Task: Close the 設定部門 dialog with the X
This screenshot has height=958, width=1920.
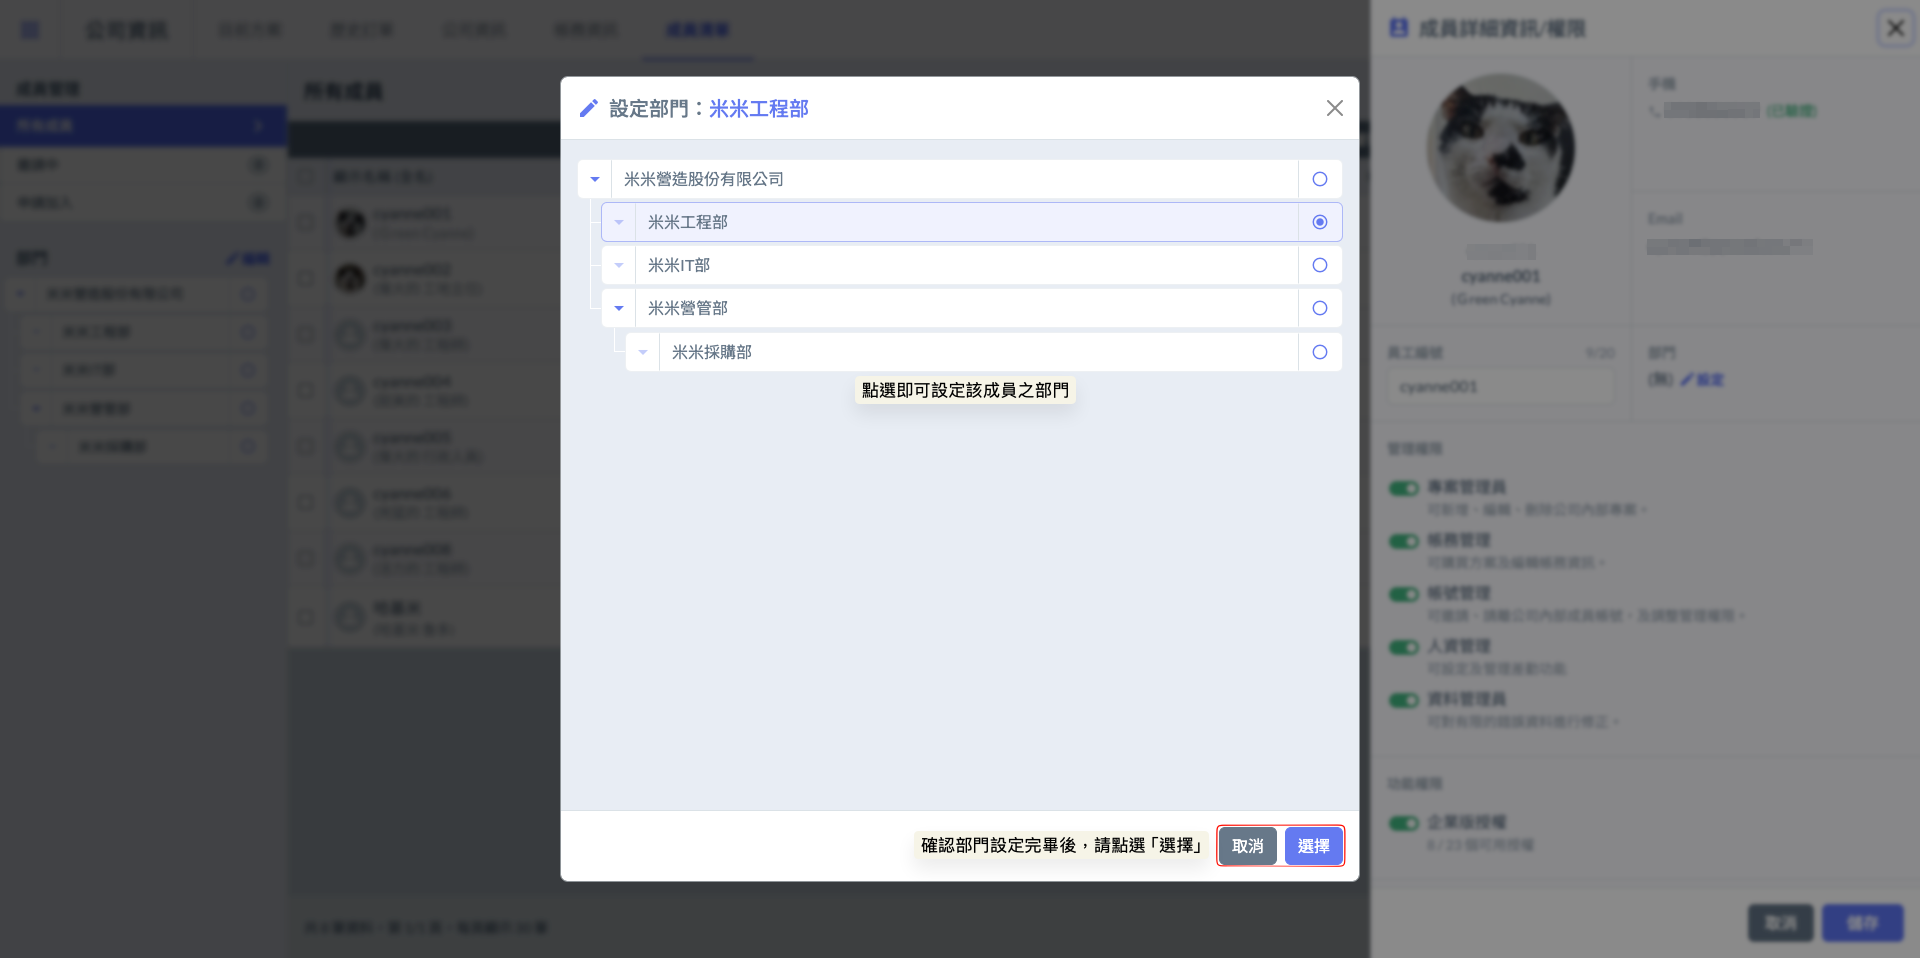Action: click(x=1334, y=108)
